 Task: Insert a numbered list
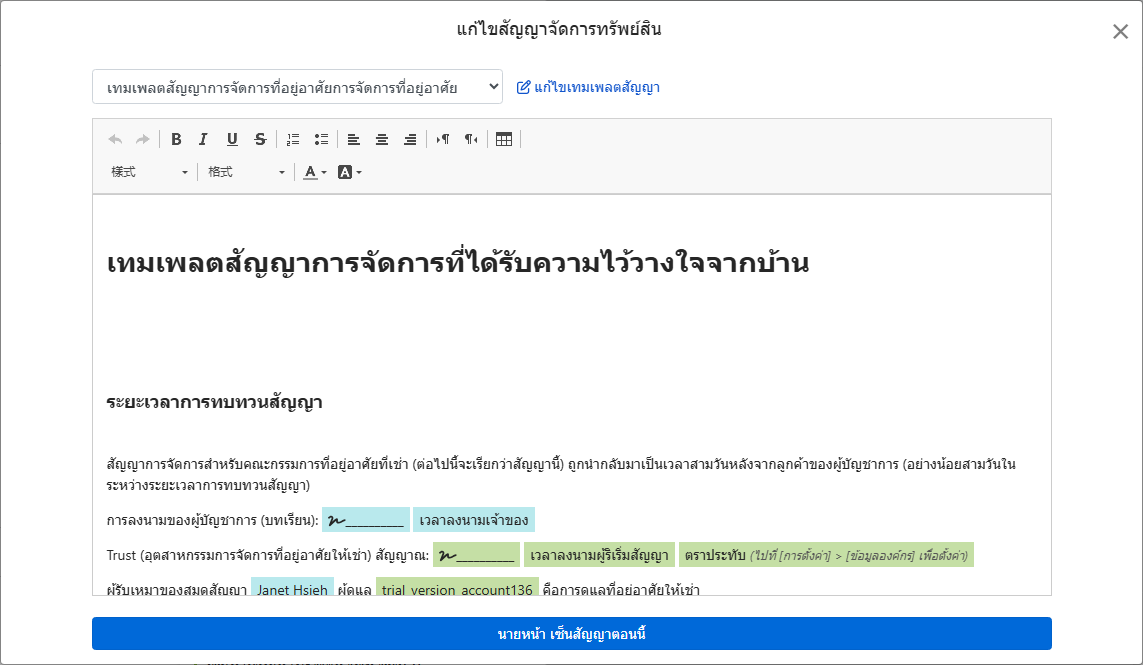293,139
